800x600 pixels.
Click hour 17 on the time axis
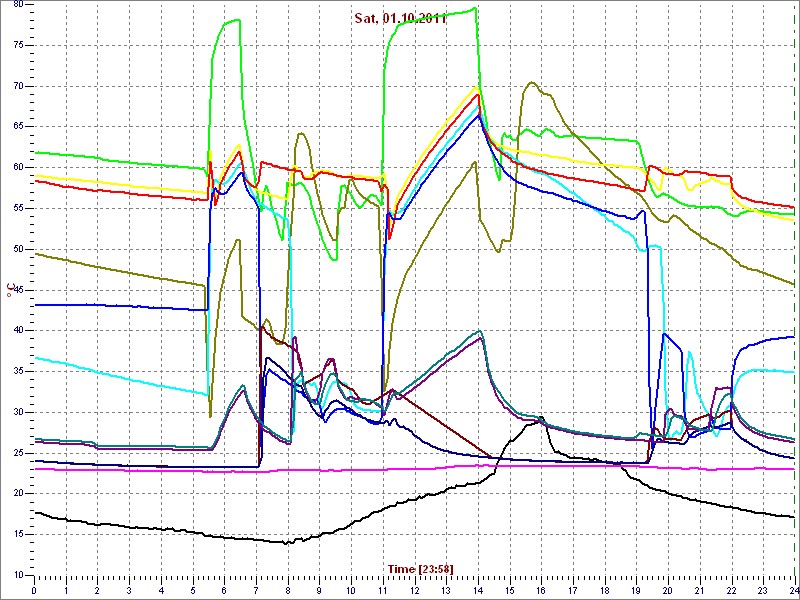coord(572,590)
